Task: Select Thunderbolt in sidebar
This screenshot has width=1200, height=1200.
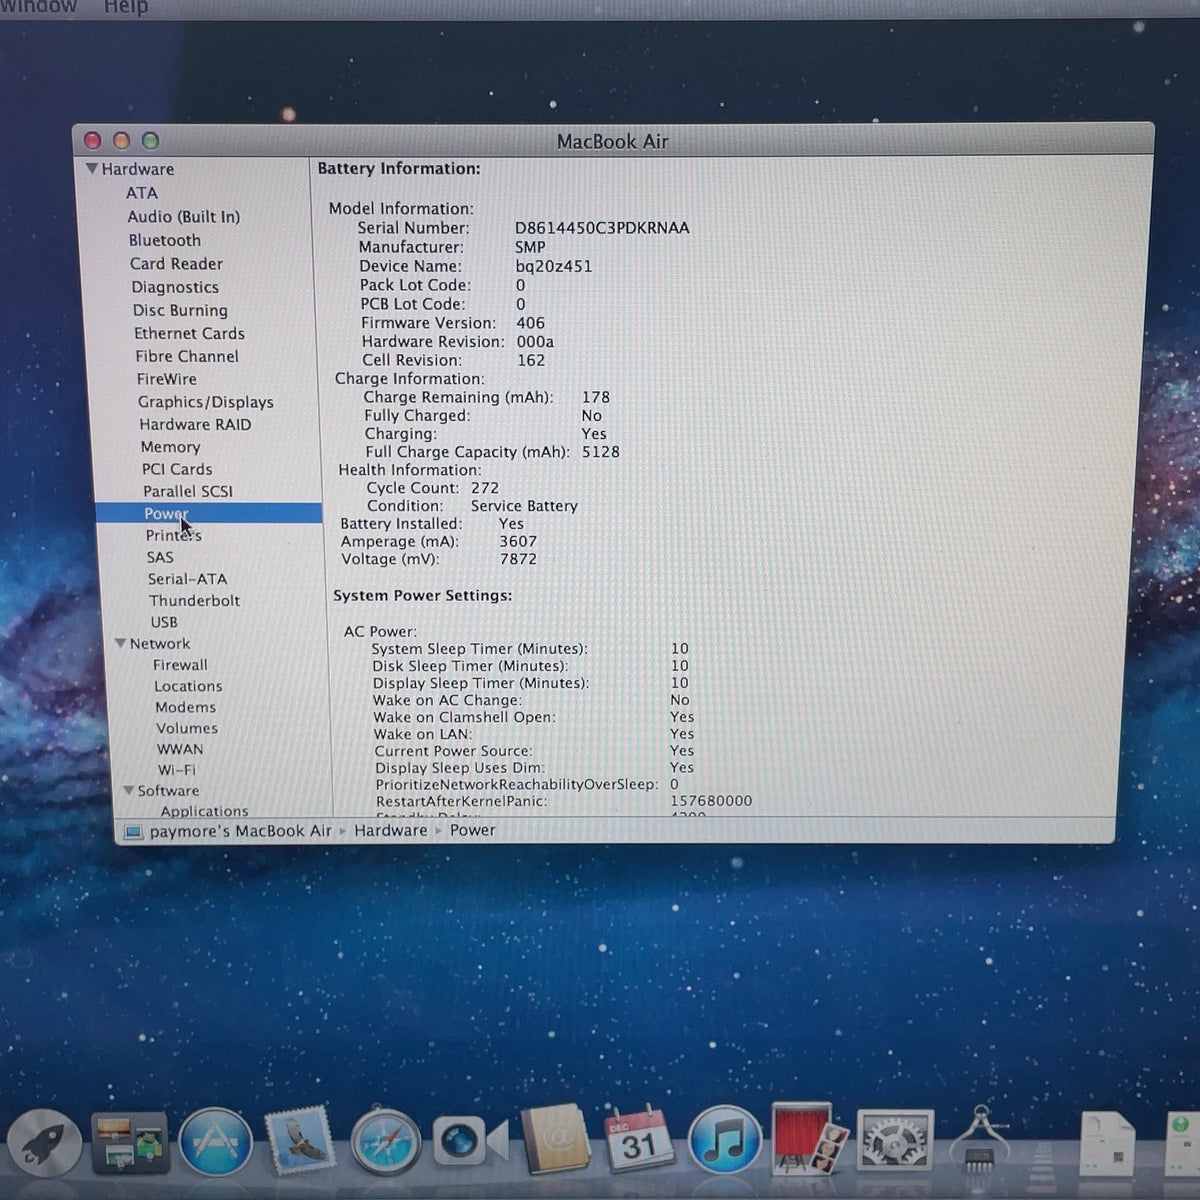Action: (x=194, y=600)
